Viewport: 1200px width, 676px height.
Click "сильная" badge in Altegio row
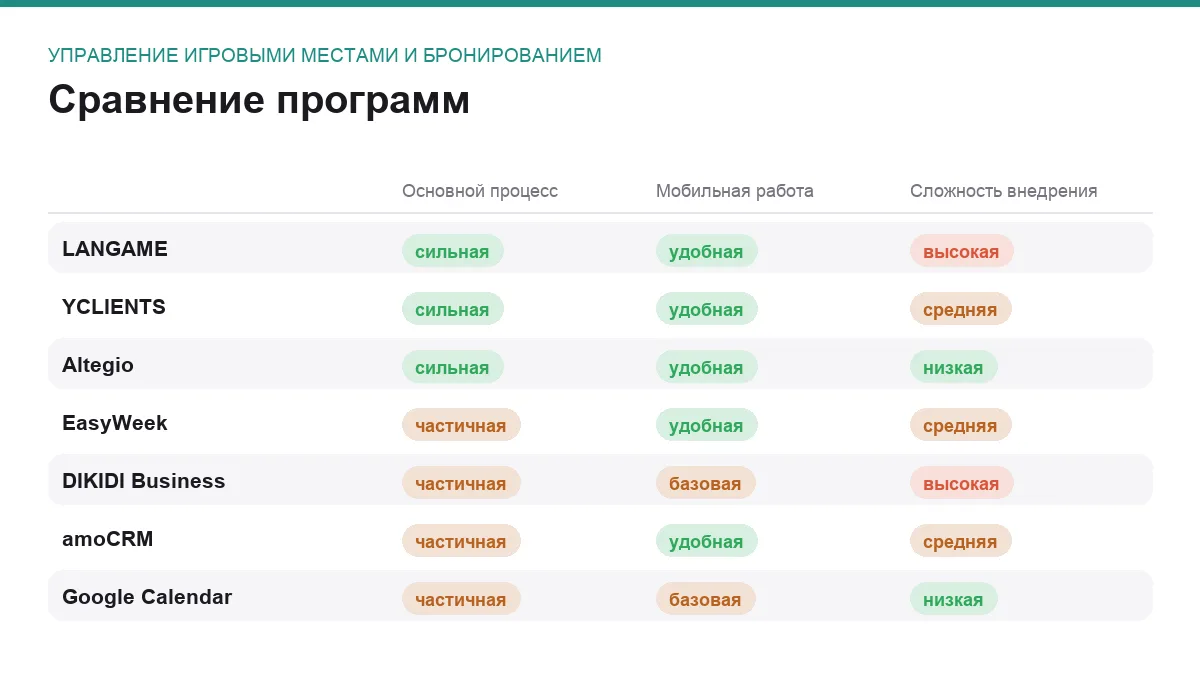[453, 367]
